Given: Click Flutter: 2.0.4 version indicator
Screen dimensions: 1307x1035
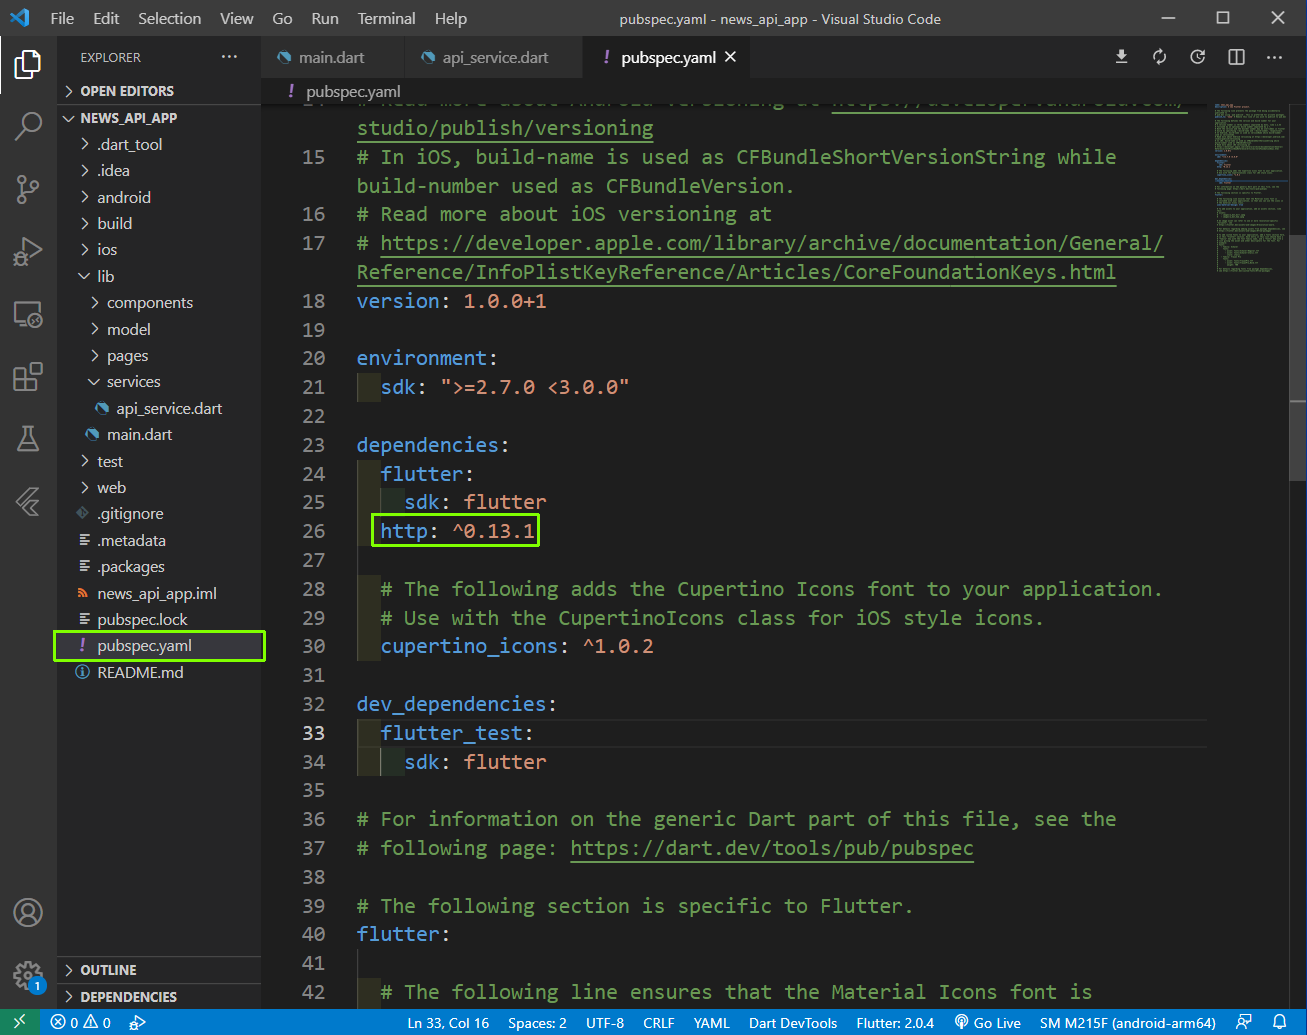Looking at the screenshot, I should tap(895, 1022).
